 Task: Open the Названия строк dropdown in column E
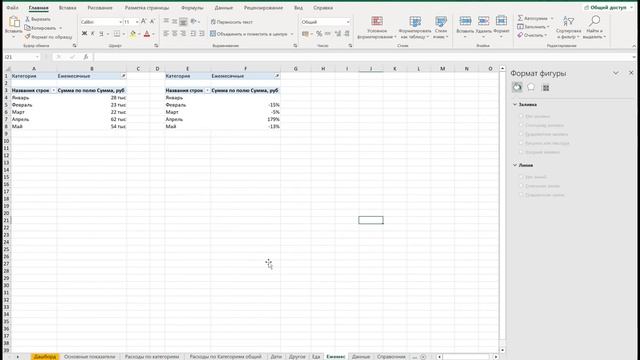pyautogui.click(x=207, y=90)
